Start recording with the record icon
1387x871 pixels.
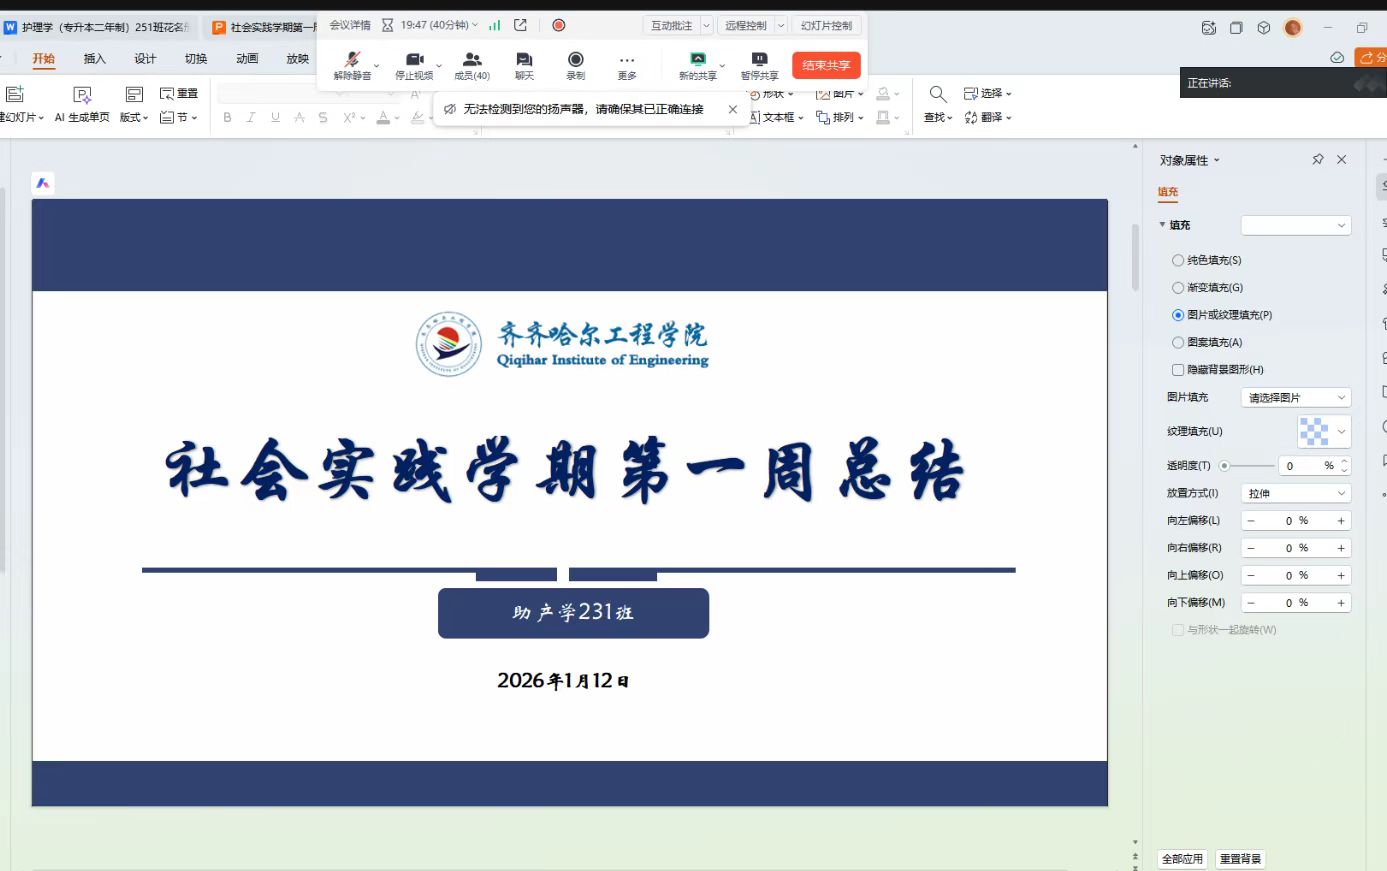tap(576, 60)
